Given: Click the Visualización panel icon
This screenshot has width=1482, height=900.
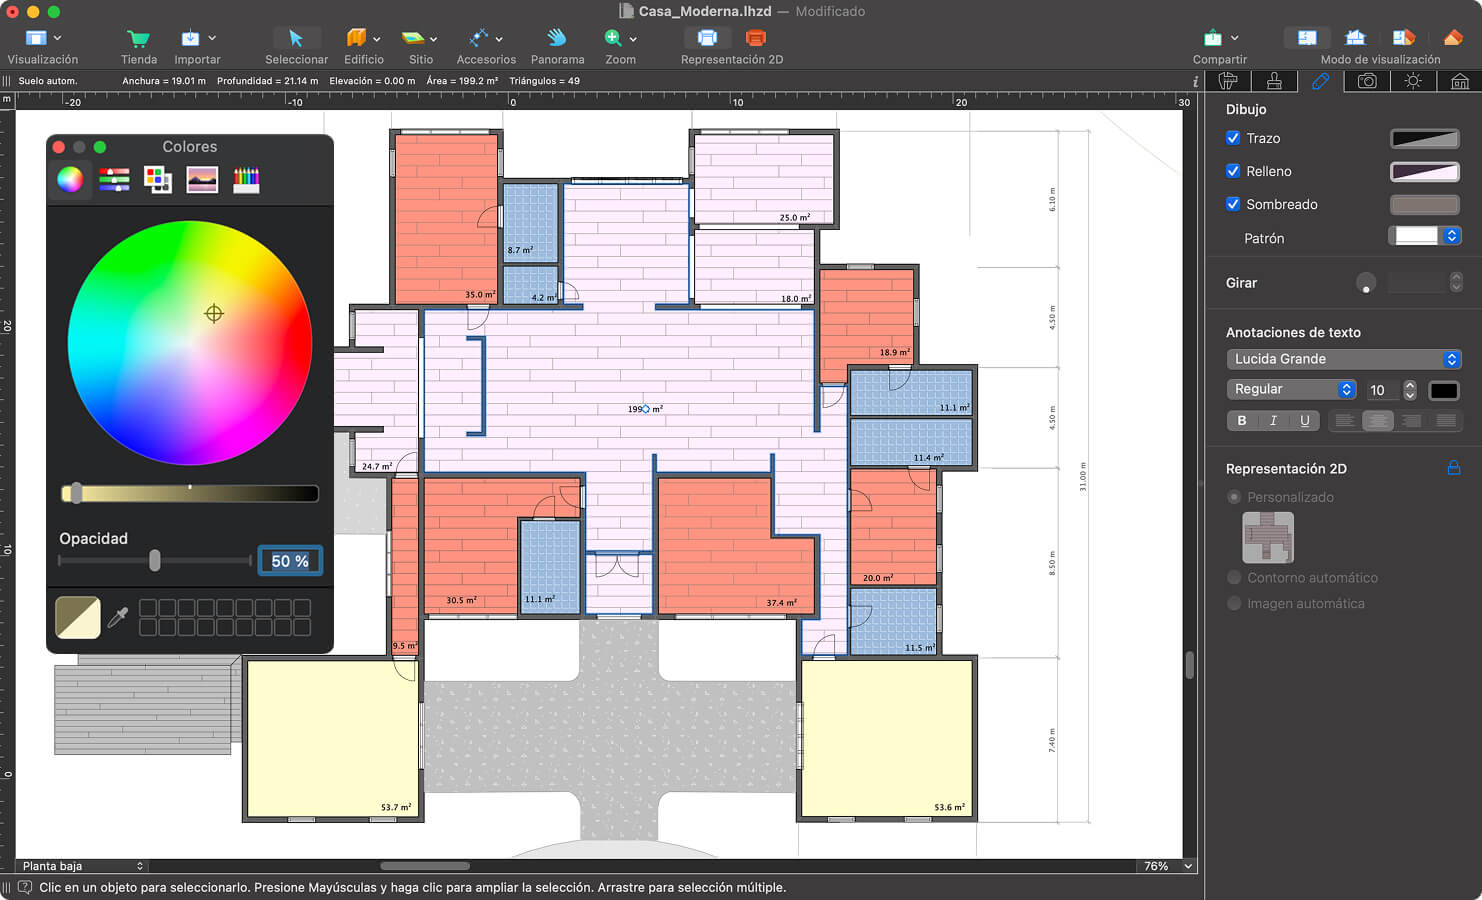Looking at the screenshot, I should pos(36,38).
